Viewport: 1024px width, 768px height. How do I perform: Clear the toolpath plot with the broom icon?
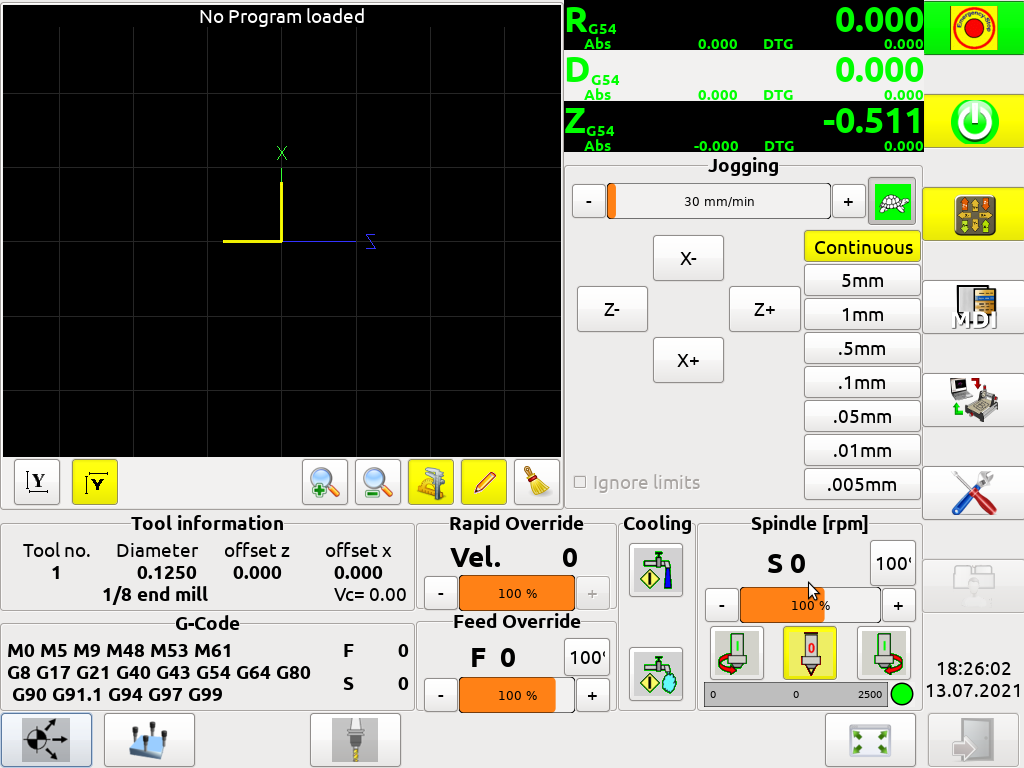tap(537, 482)
